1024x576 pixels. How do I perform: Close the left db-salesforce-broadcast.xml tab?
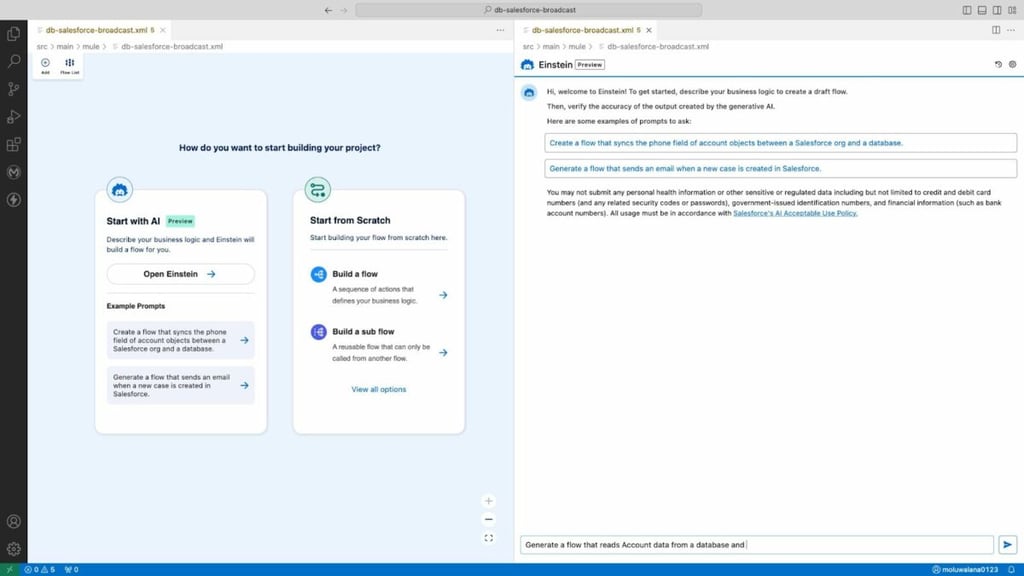pos(163,30)
